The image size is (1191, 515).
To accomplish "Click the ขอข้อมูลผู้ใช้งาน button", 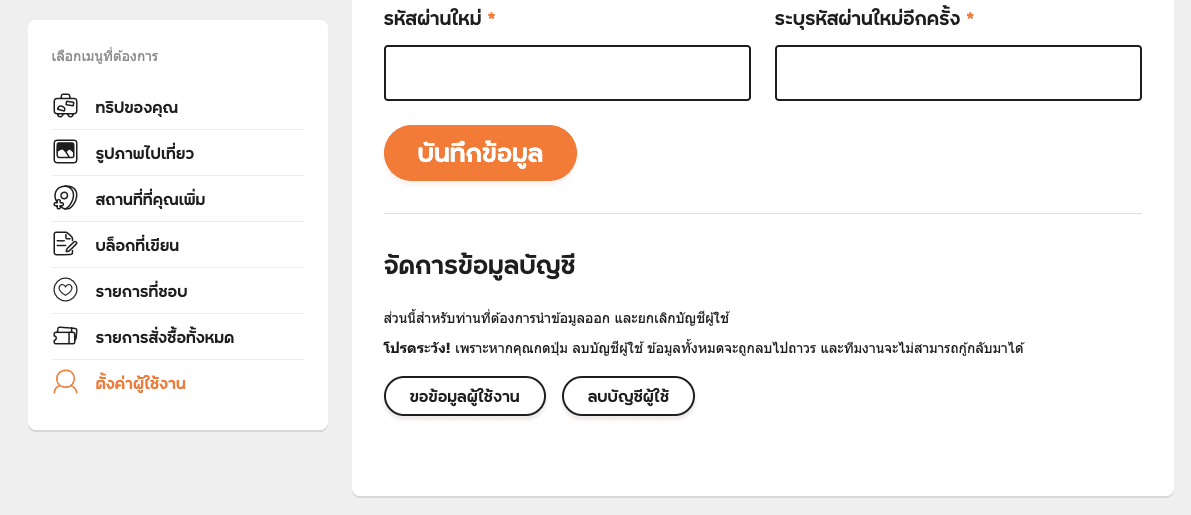I will [465, 397].
